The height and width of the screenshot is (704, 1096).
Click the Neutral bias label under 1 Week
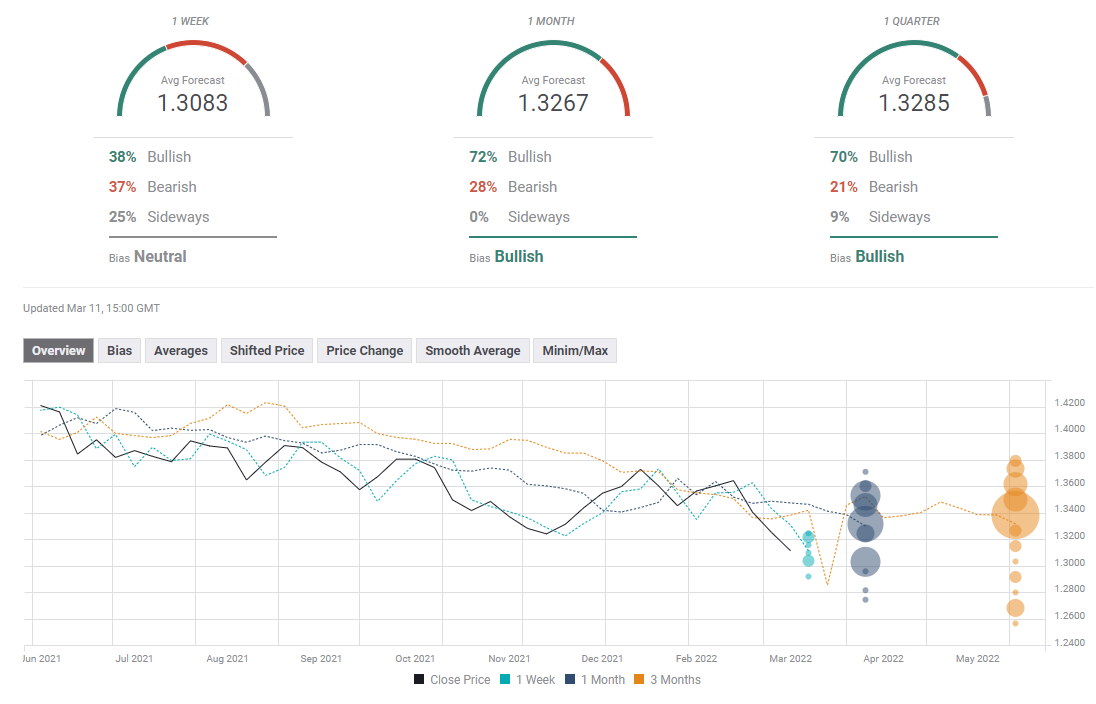(160, 257)
